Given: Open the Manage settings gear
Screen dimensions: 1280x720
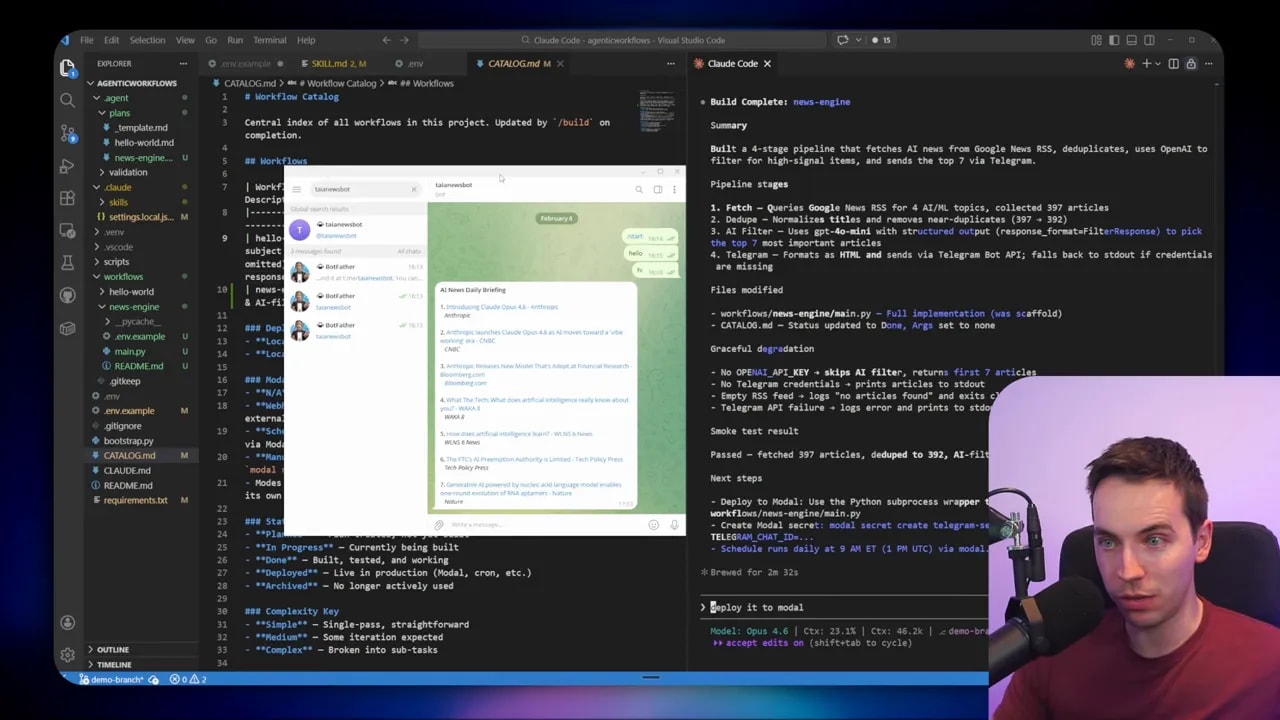Looking at the screenshot, I should point(67,655).
